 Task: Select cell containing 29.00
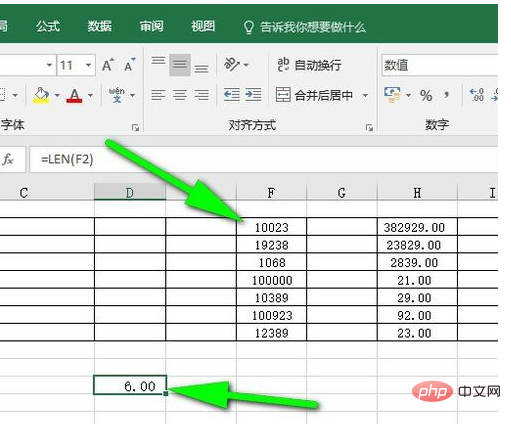[x=417, y=297]
